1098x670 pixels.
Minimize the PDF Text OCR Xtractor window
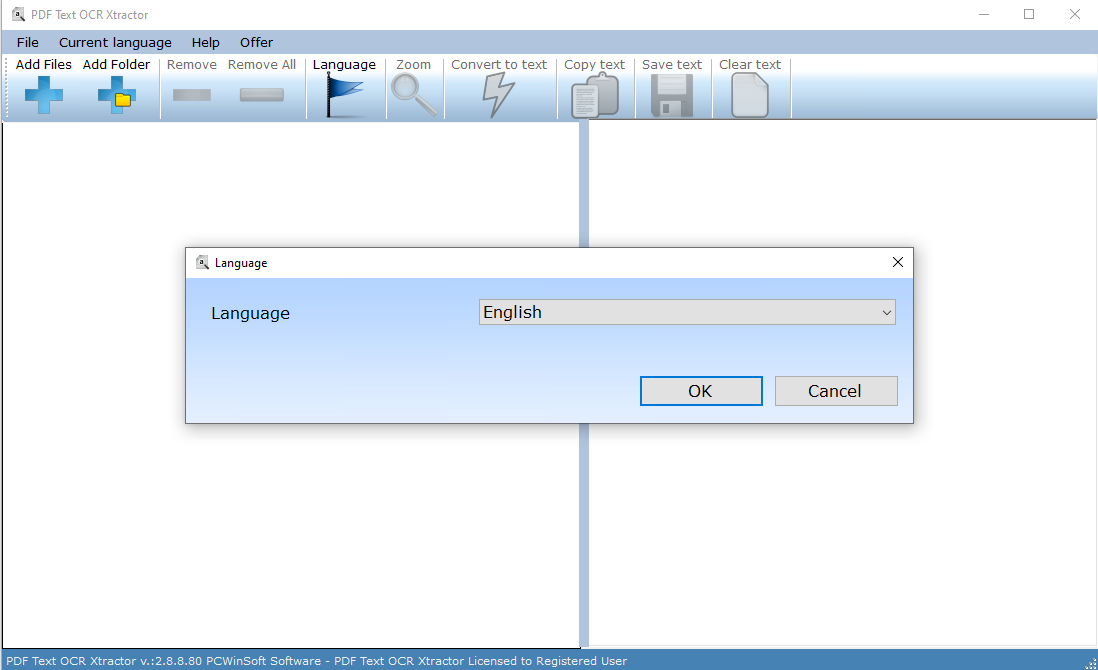[x=984, y=14]
